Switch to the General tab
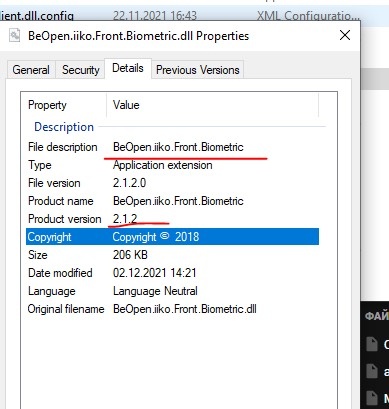 click(31, 70)
